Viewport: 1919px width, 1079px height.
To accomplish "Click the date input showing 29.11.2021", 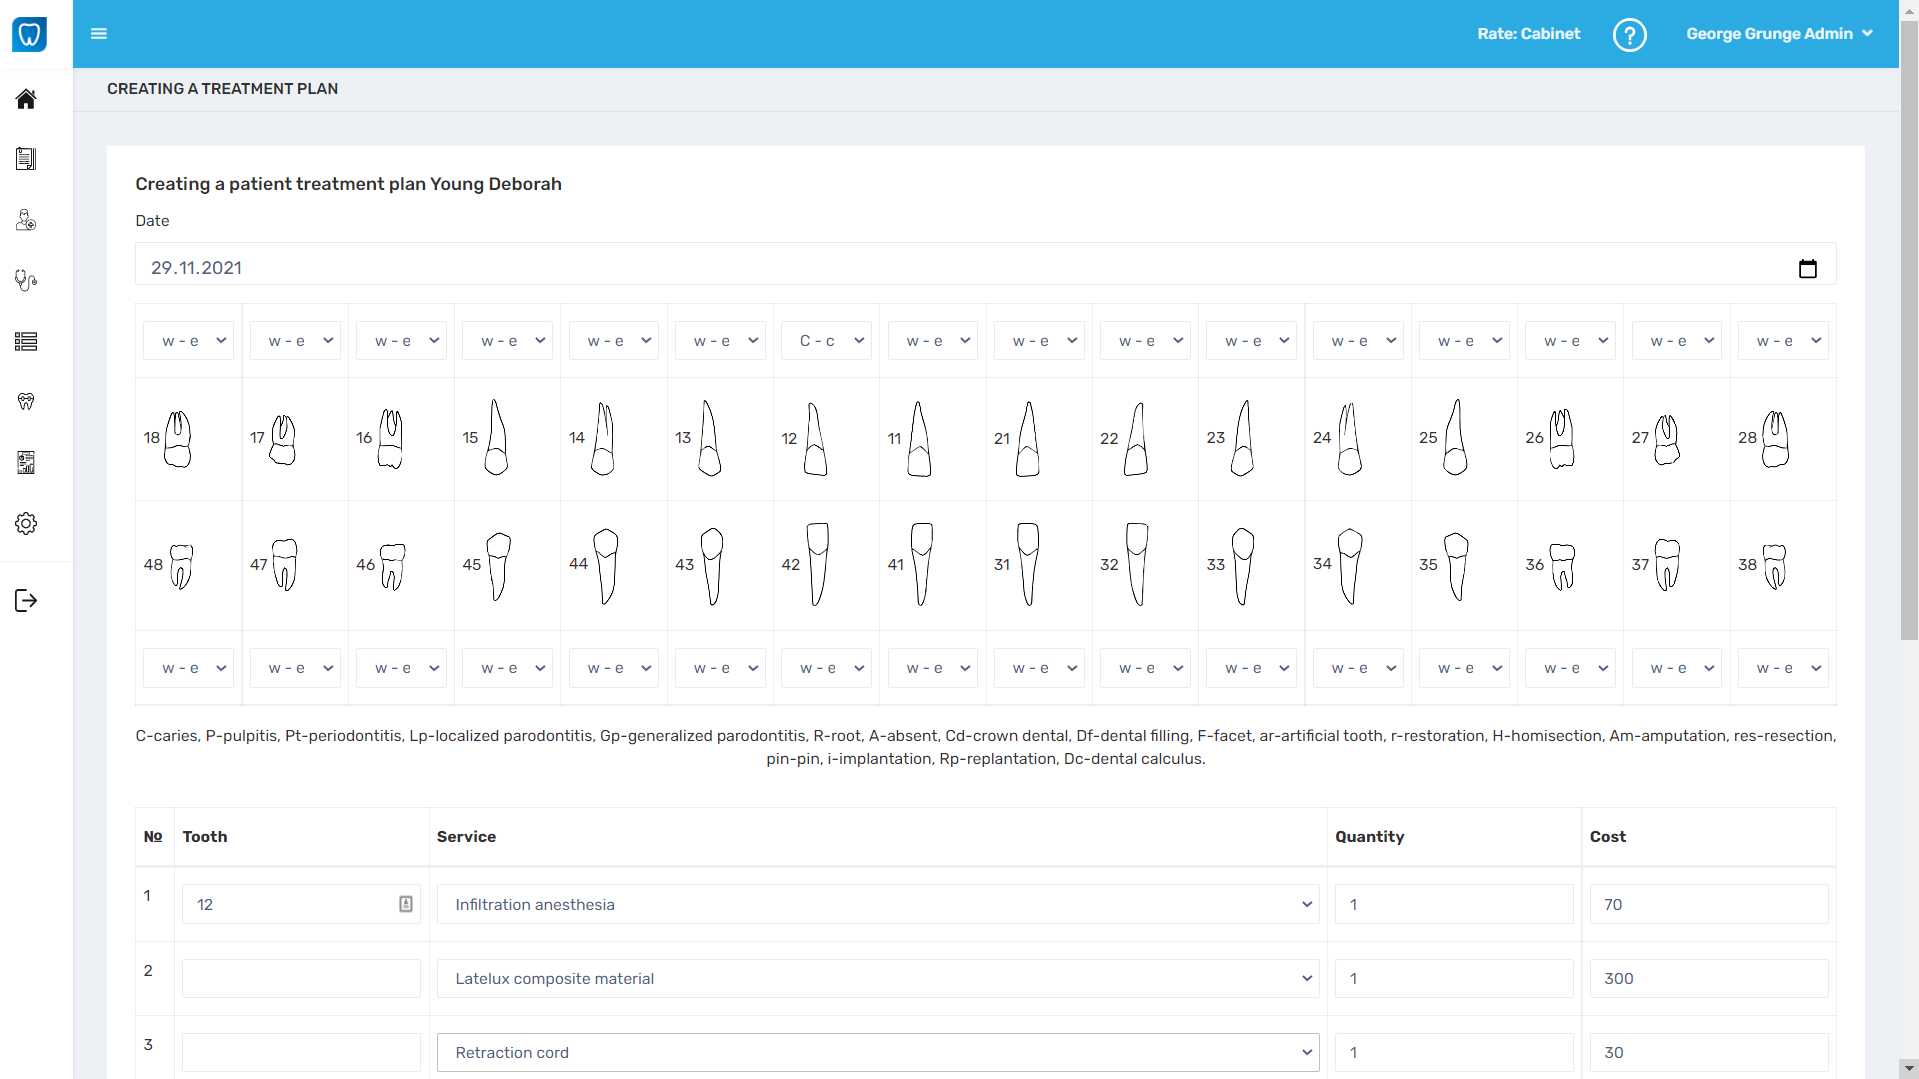I will point(600,267).
